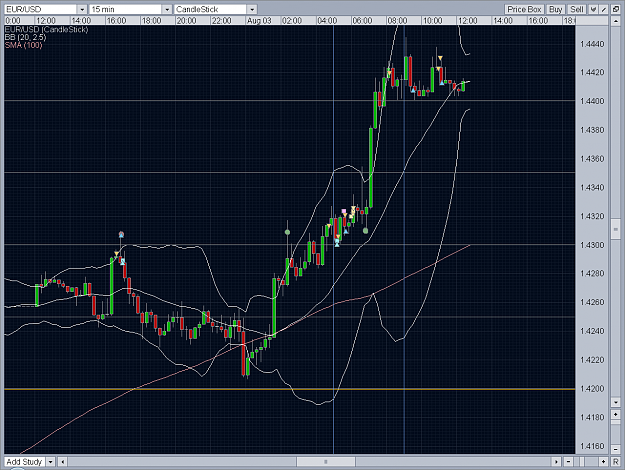
Task: Click the 1.4400 price axis label
Action: point(592,101)
